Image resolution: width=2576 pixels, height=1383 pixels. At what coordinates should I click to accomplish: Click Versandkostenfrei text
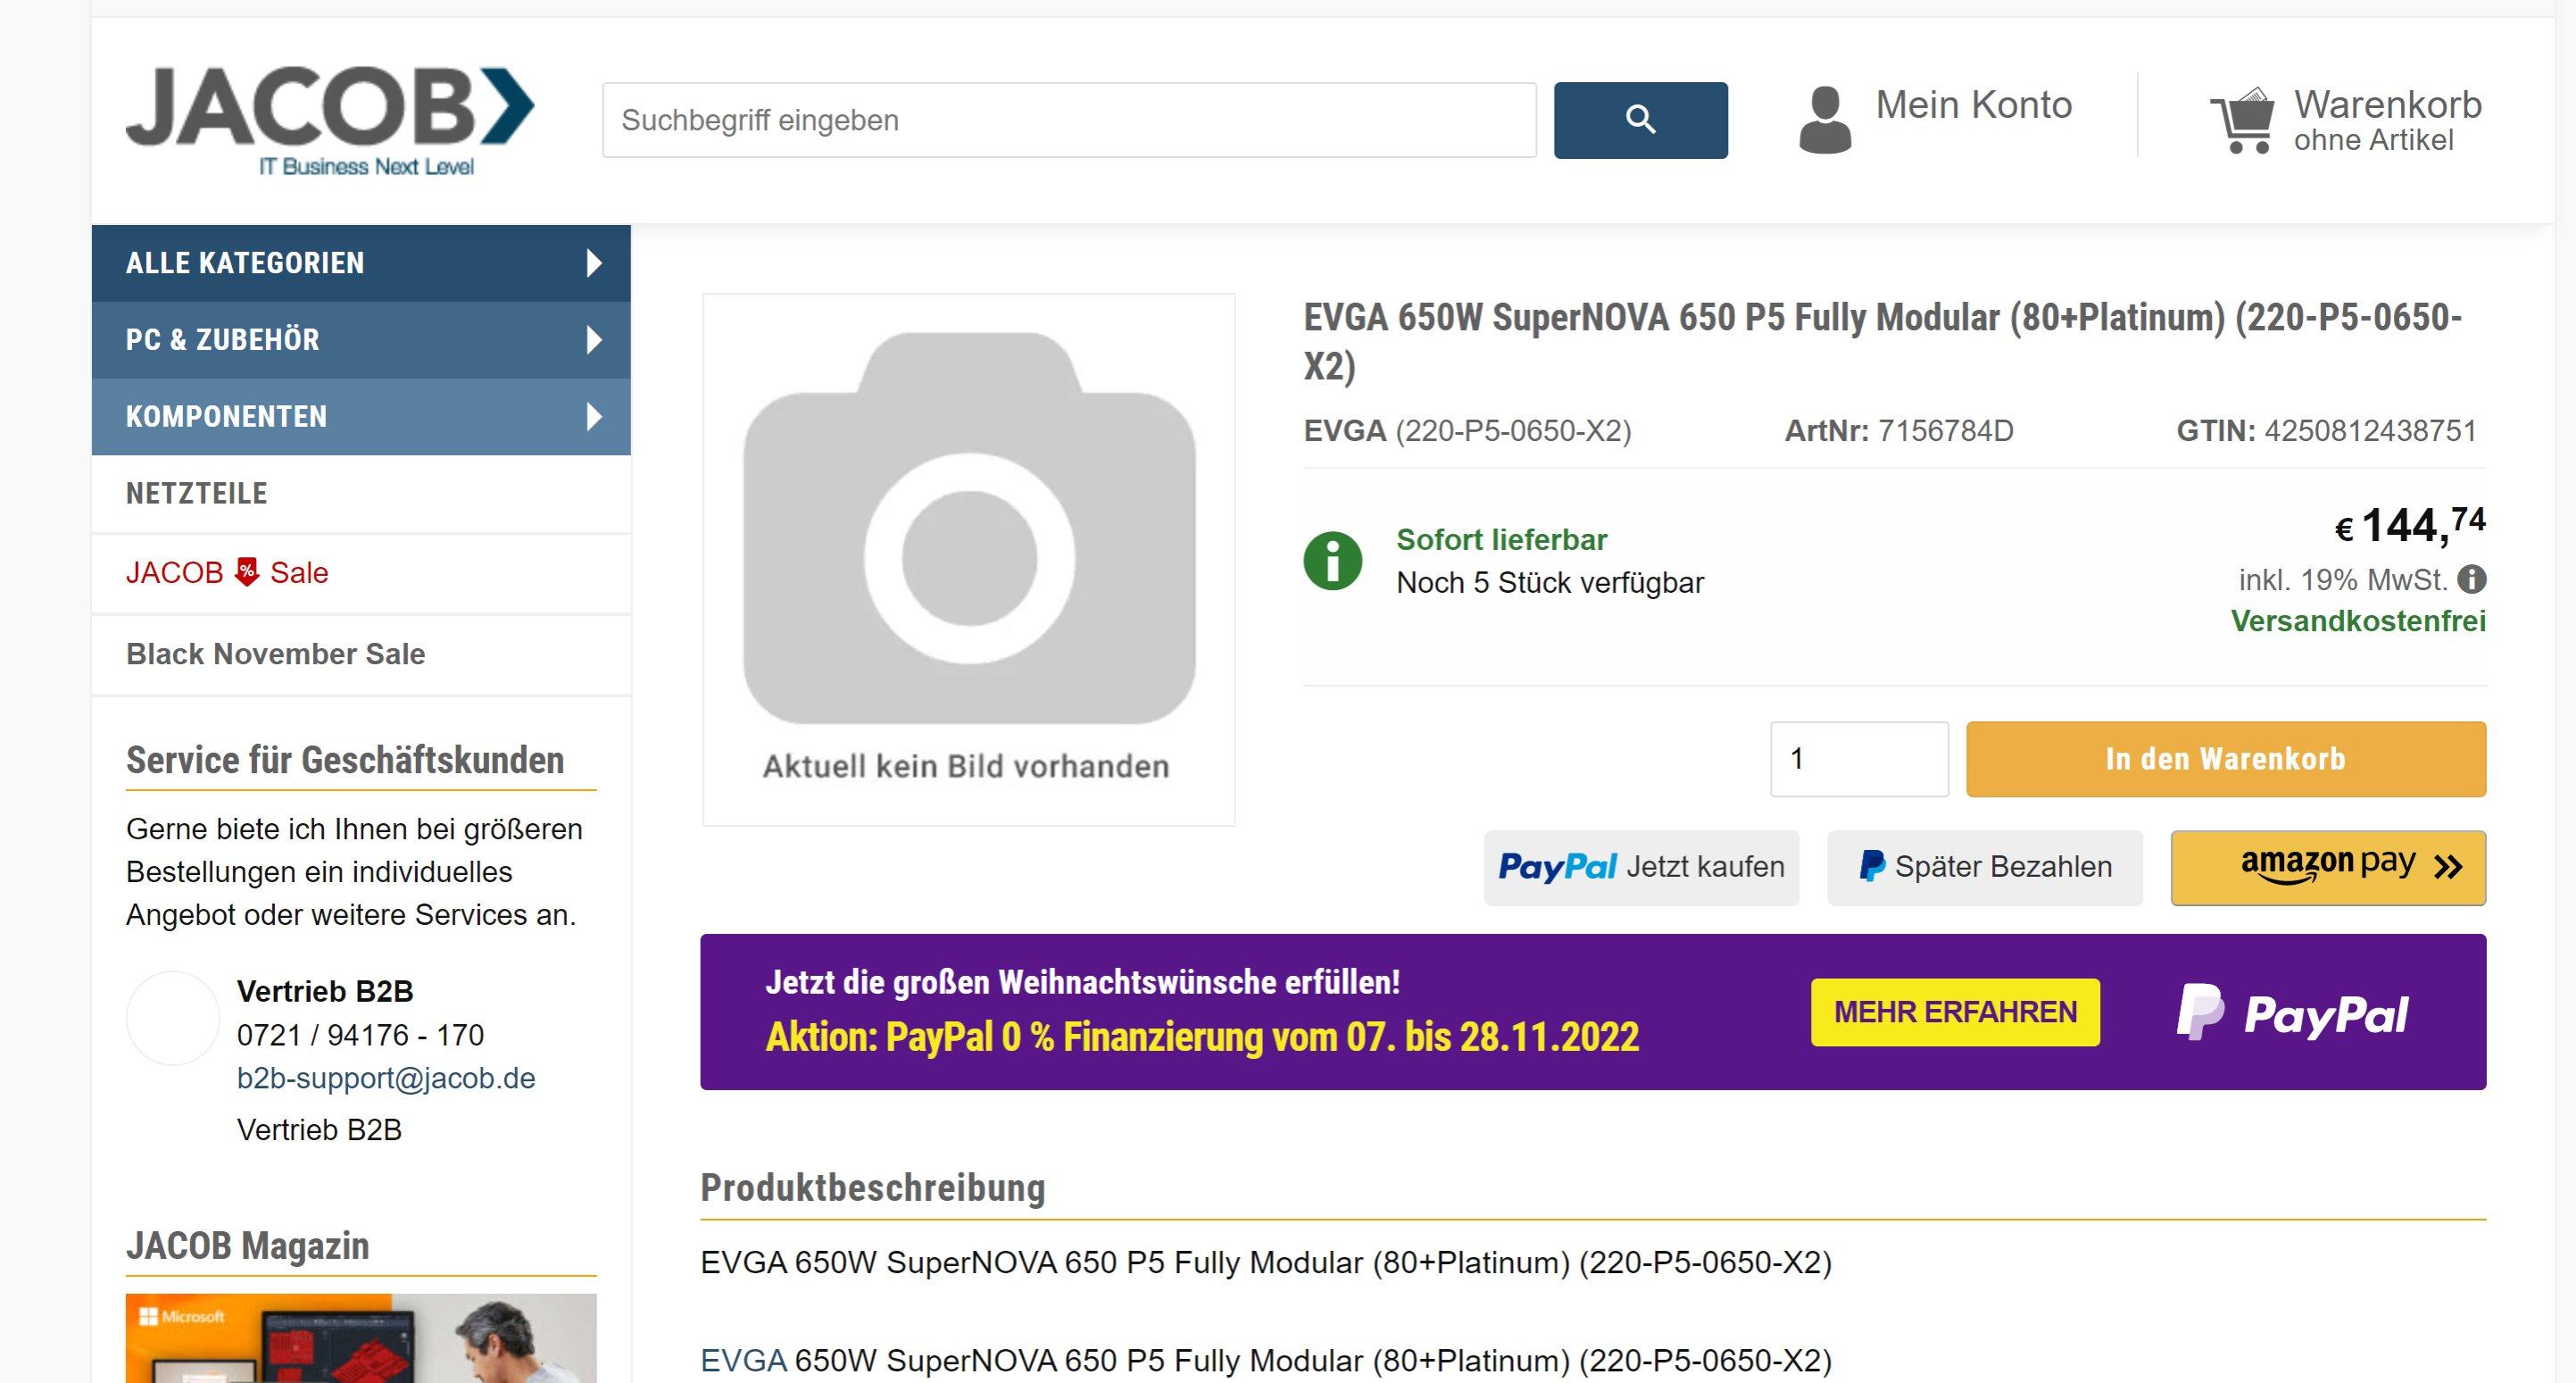(2358, 621)
